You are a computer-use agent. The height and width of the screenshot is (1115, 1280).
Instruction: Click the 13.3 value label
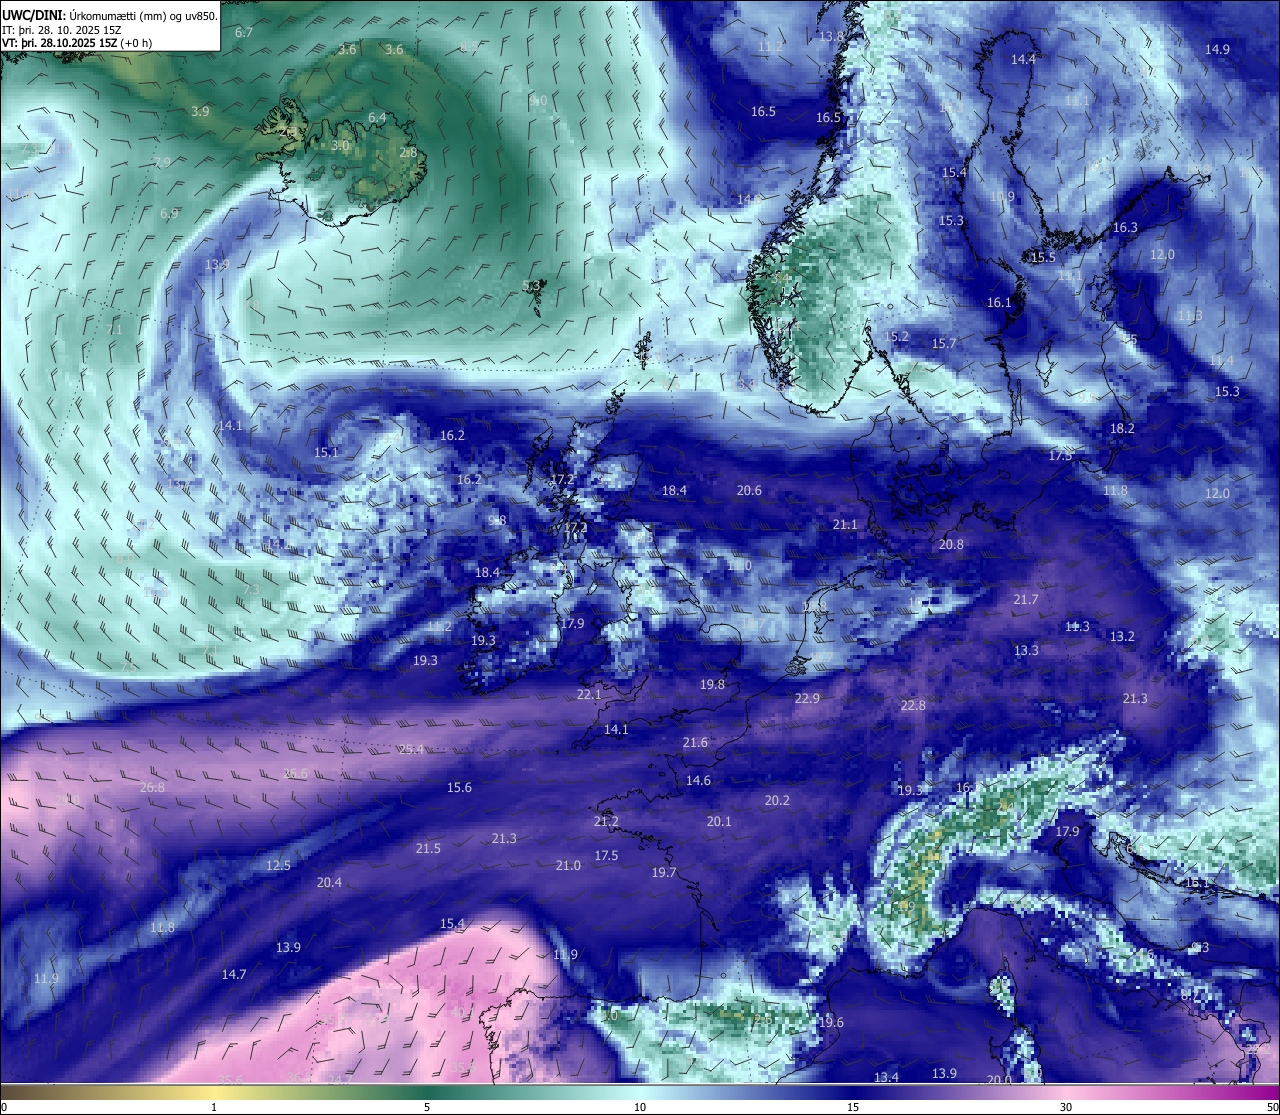1026,651
